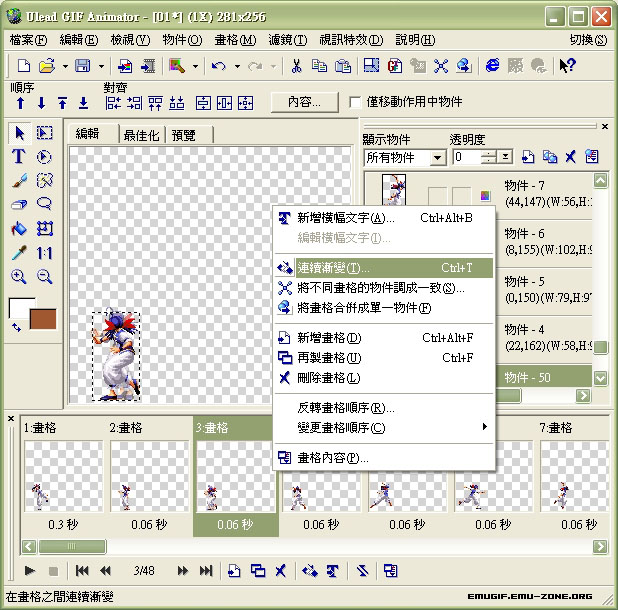Toggle lock box beside 物件 - 7

pos(461,195)
